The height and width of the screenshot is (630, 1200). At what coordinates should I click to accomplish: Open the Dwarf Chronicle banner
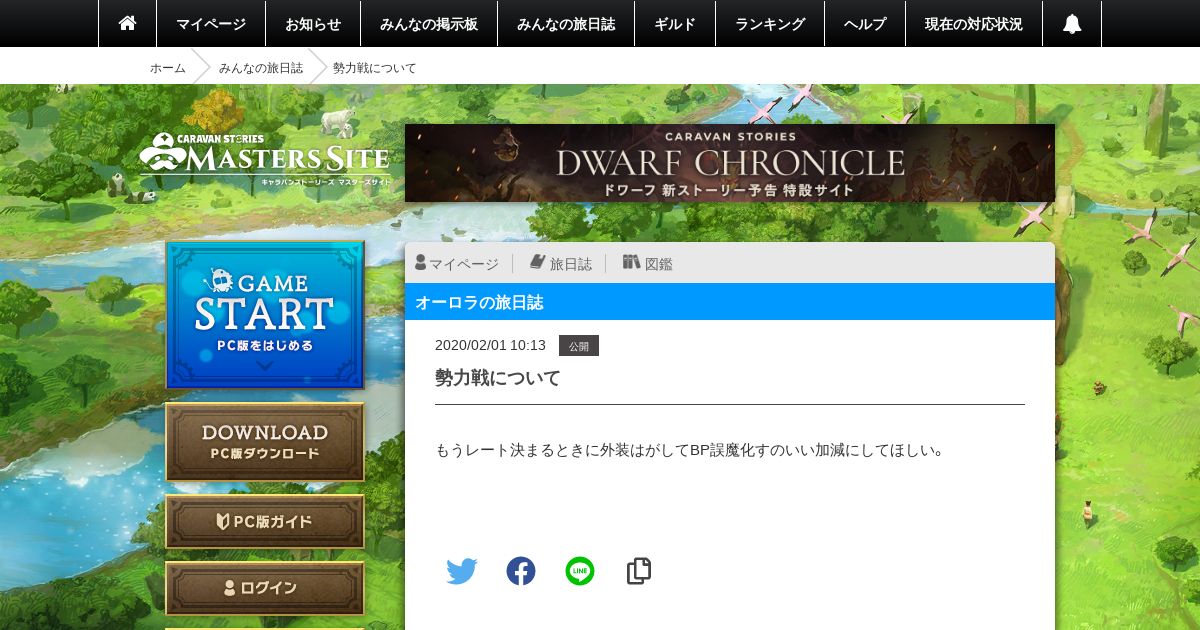730,163
